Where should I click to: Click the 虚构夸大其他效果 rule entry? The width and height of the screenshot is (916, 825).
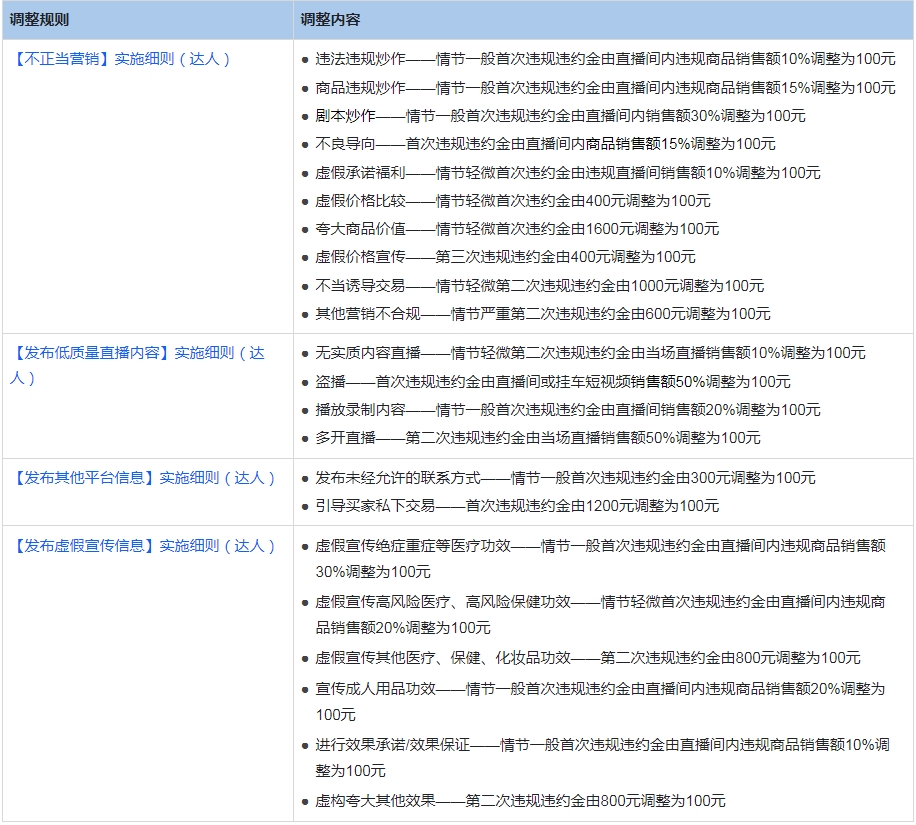[520, 801]
